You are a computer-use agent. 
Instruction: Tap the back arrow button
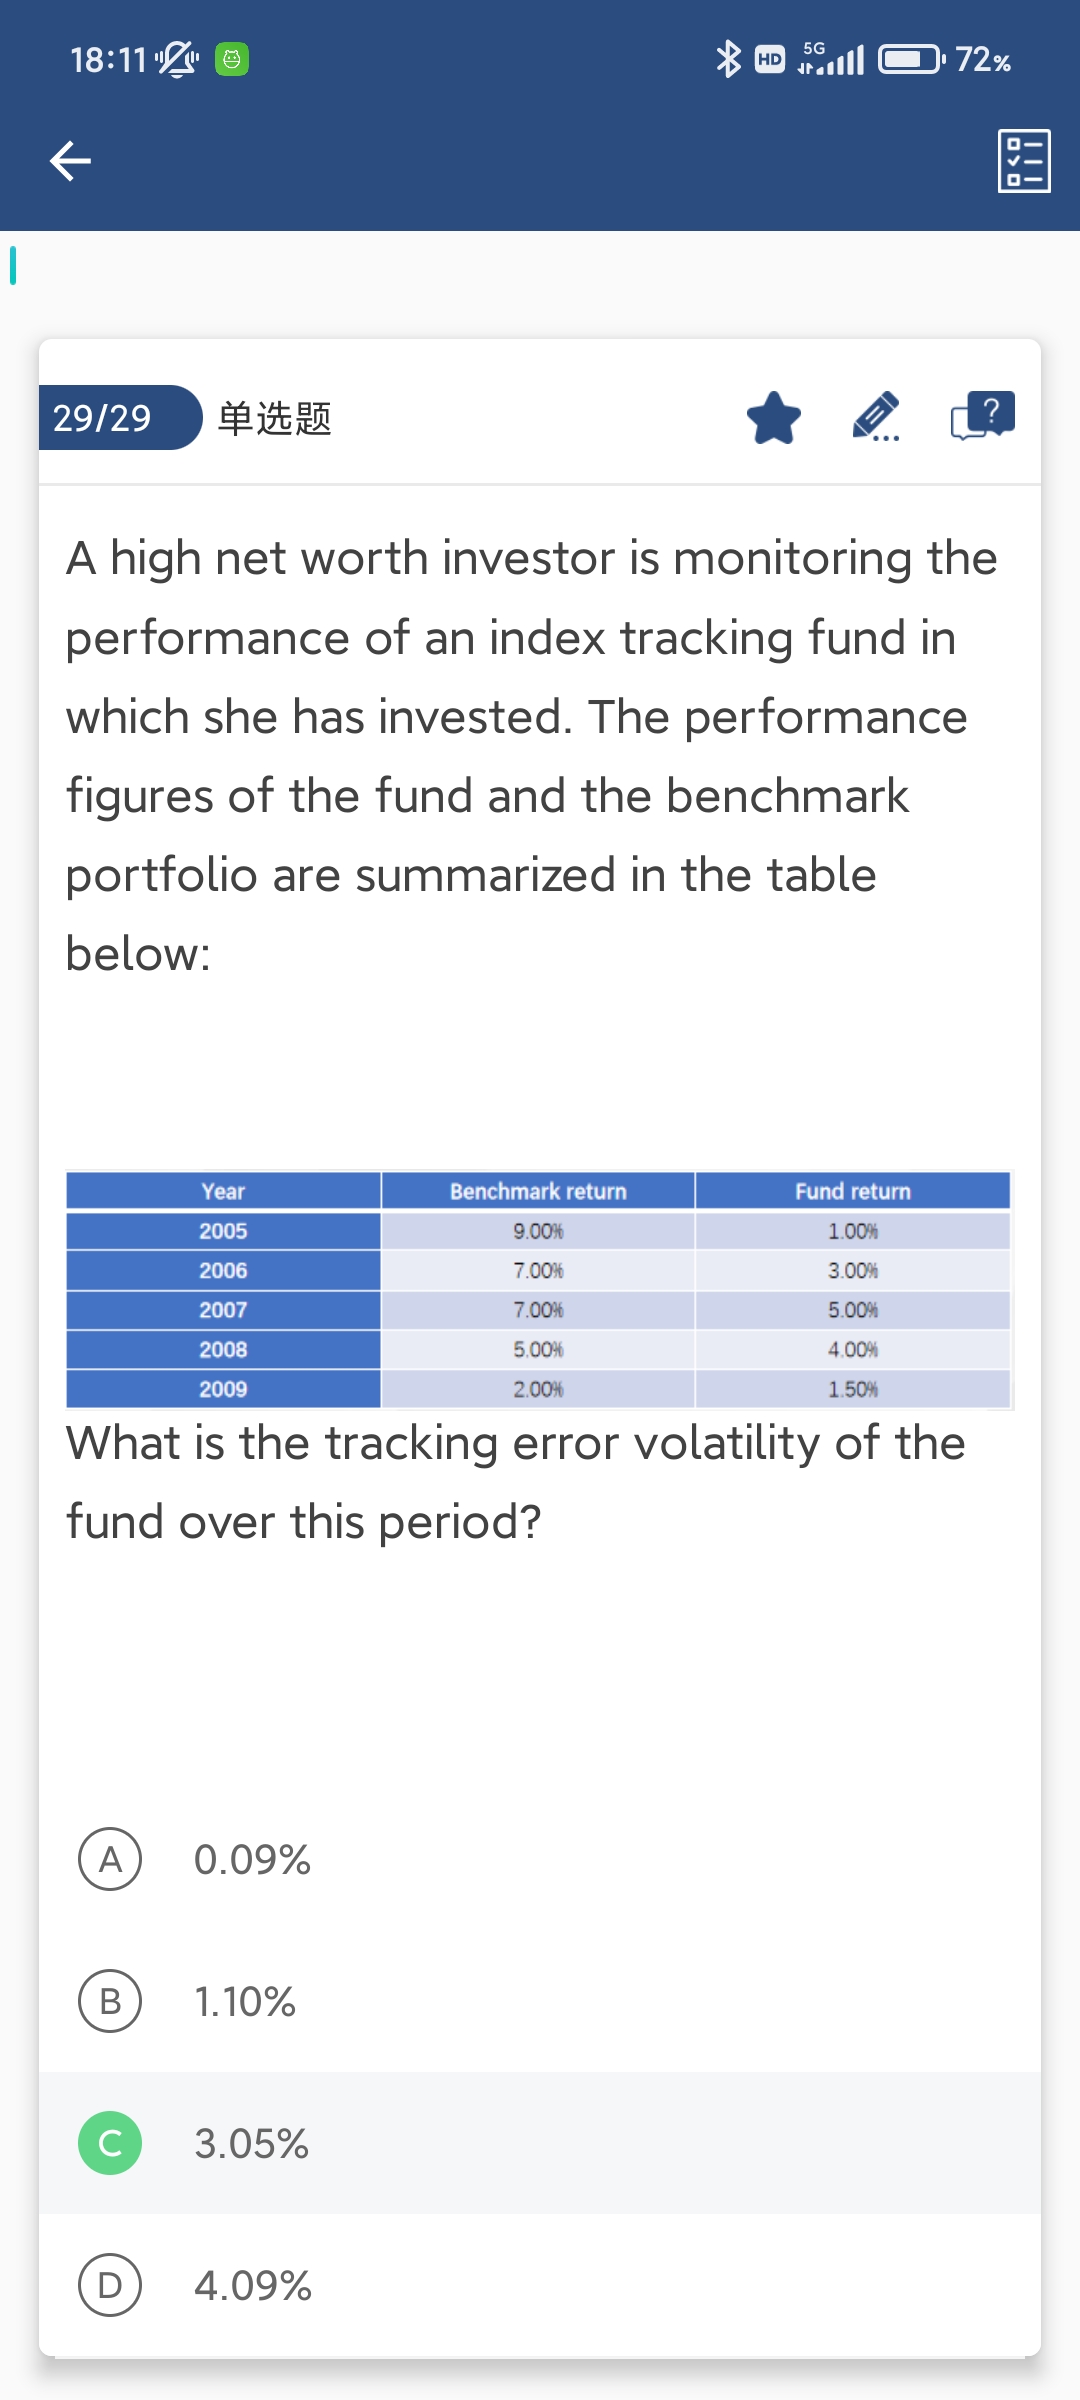coord(70,161)
